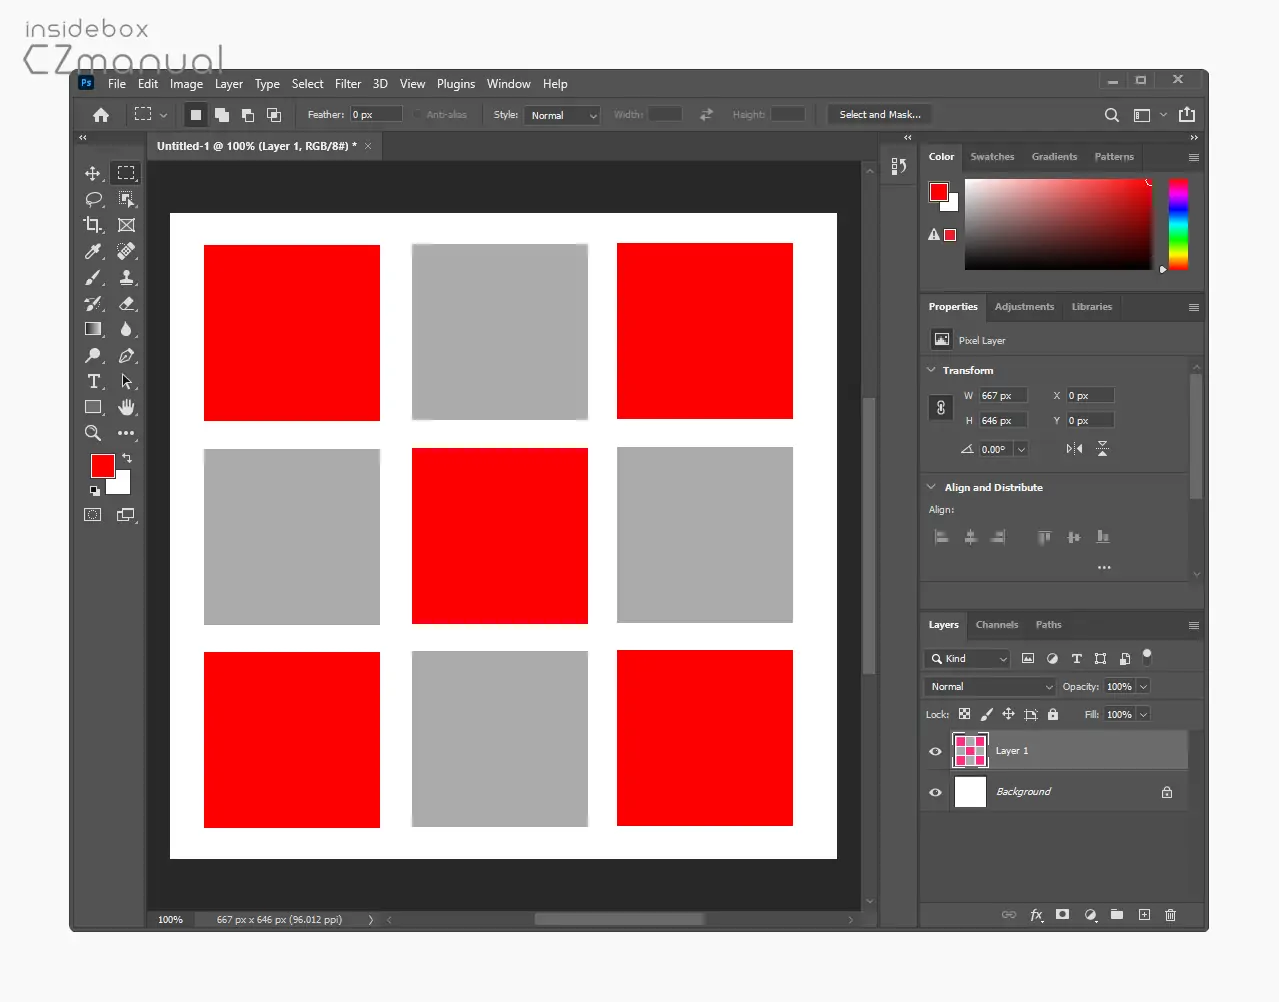Delete layer with trash icon

[x=1170, y=915]
